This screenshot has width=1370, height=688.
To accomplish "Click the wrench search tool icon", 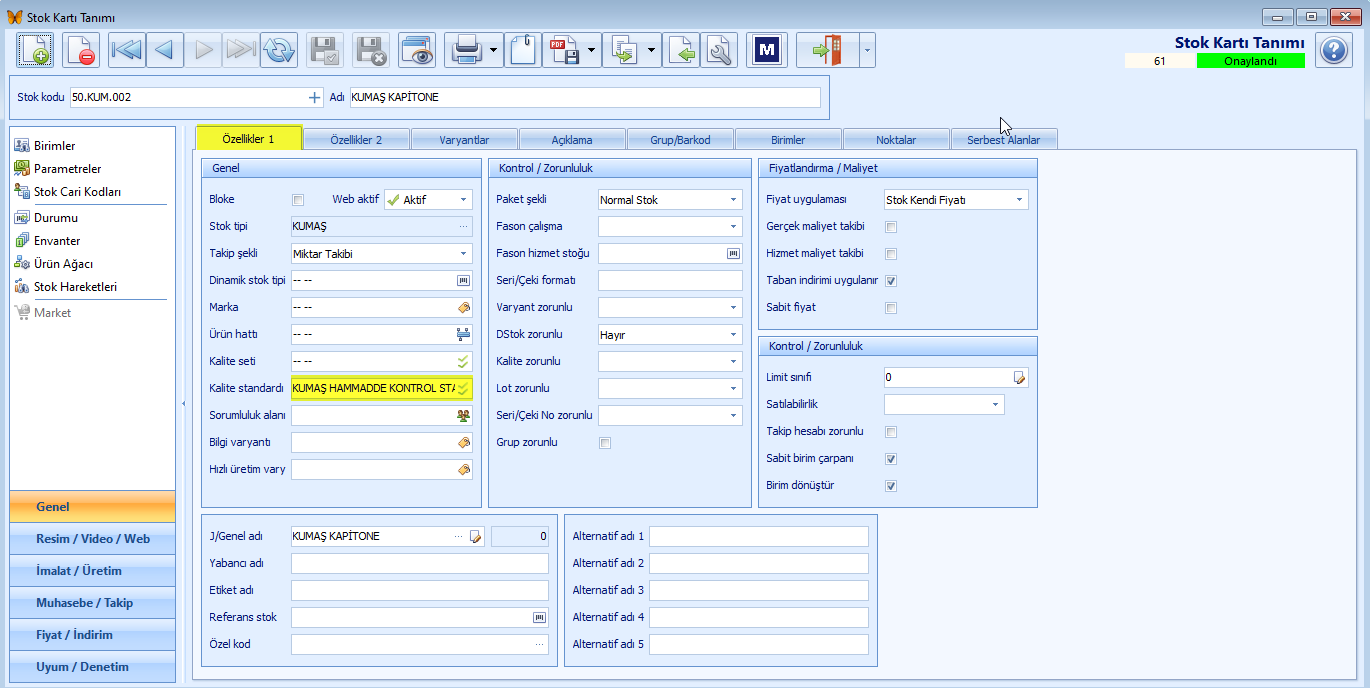I will (719, 49).
